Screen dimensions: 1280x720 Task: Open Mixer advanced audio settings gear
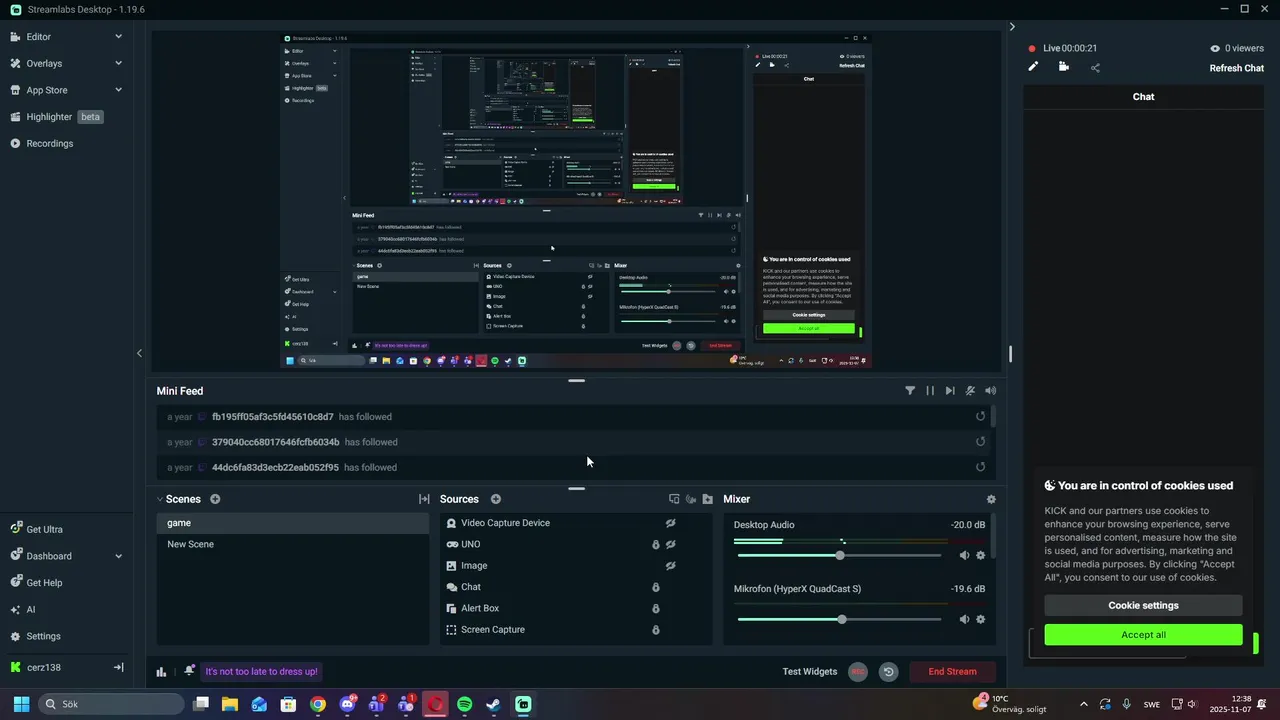tap(991, 499)
